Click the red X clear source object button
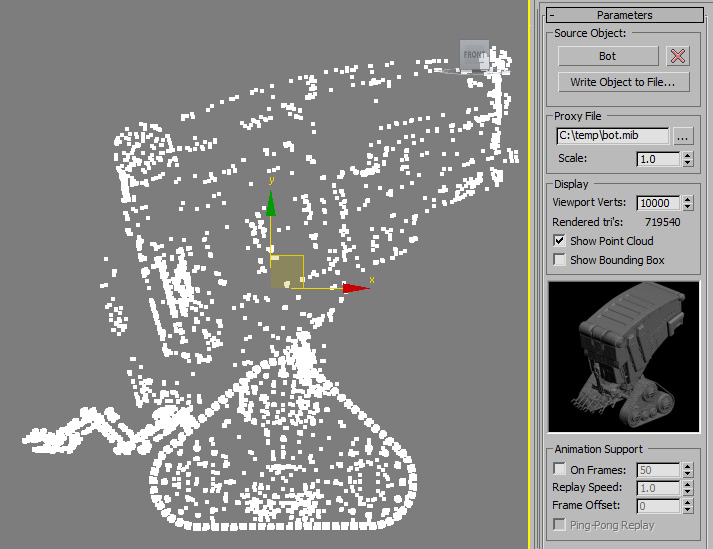 [x=678, y=56]
